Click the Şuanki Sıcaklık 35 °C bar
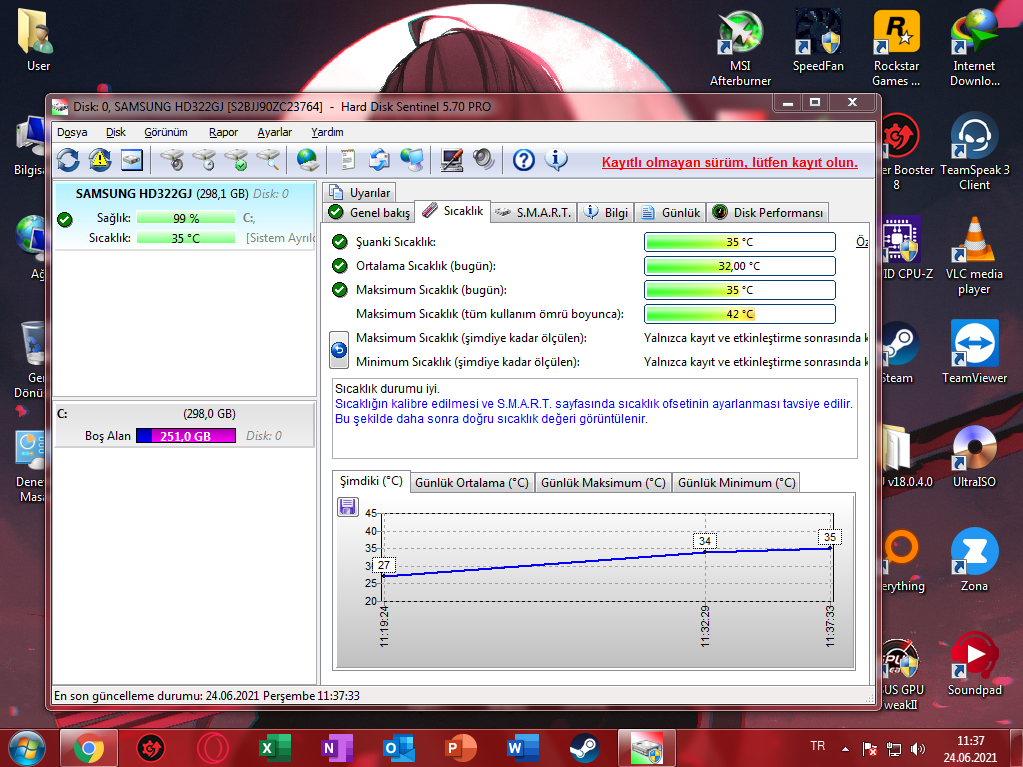 740,242
